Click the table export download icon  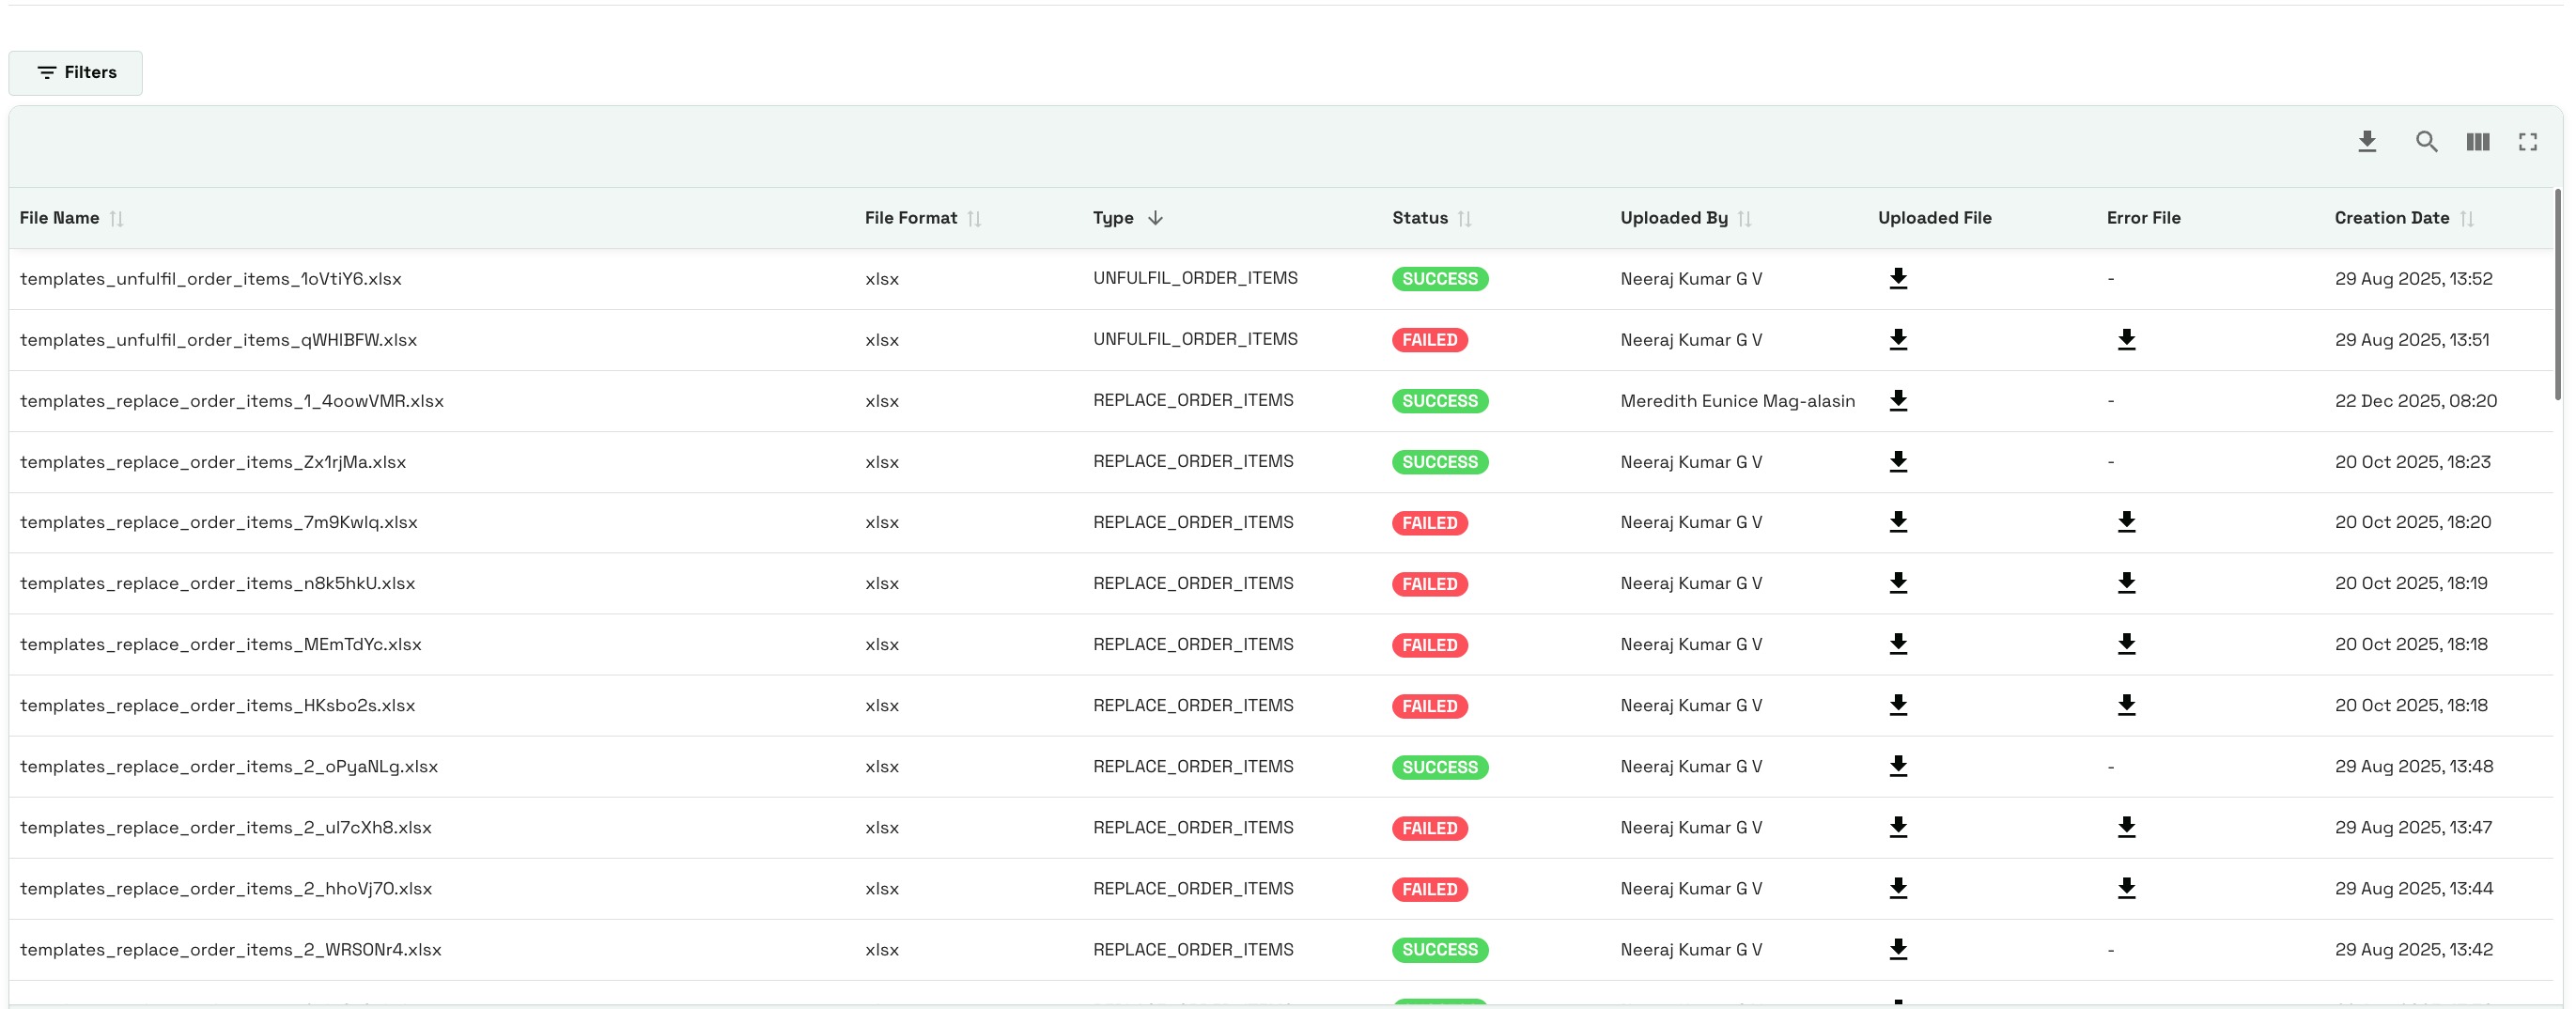coord(2367,142)
